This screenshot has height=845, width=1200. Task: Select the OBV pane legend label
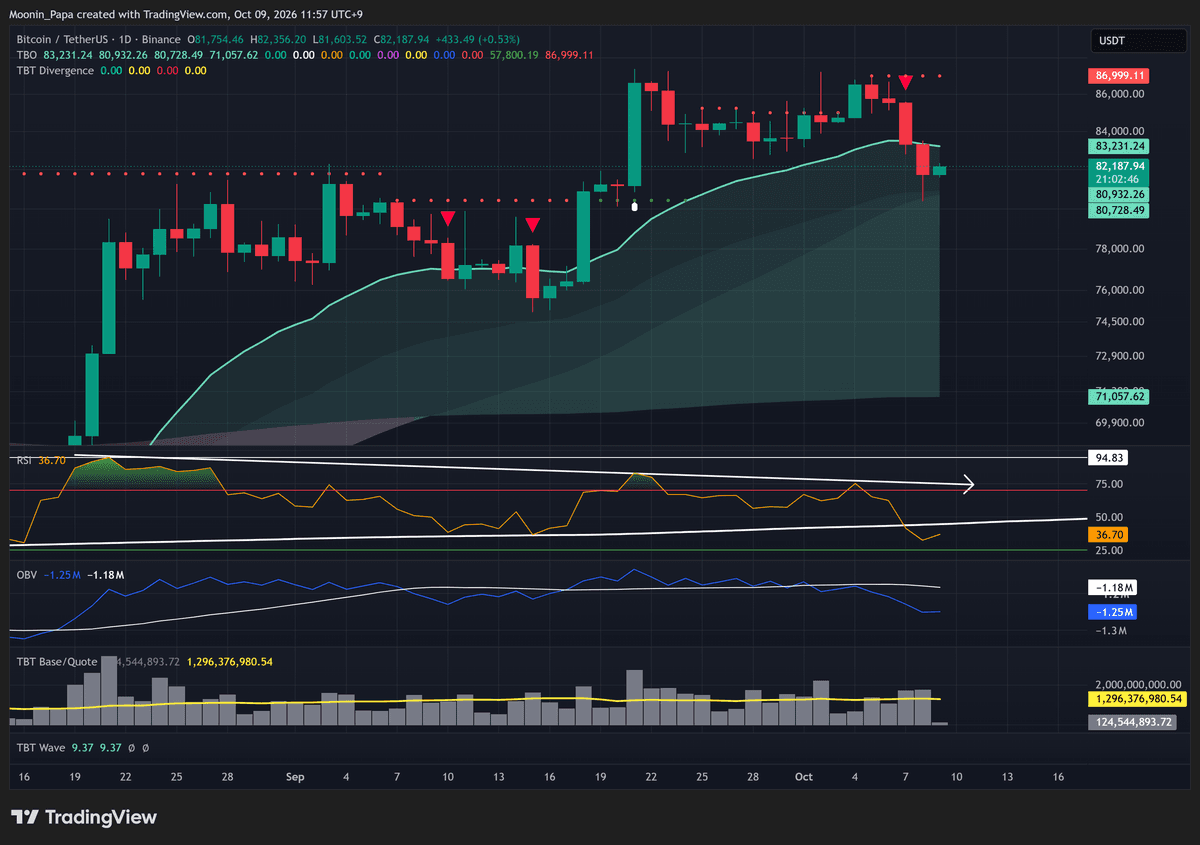coord(26,575)
